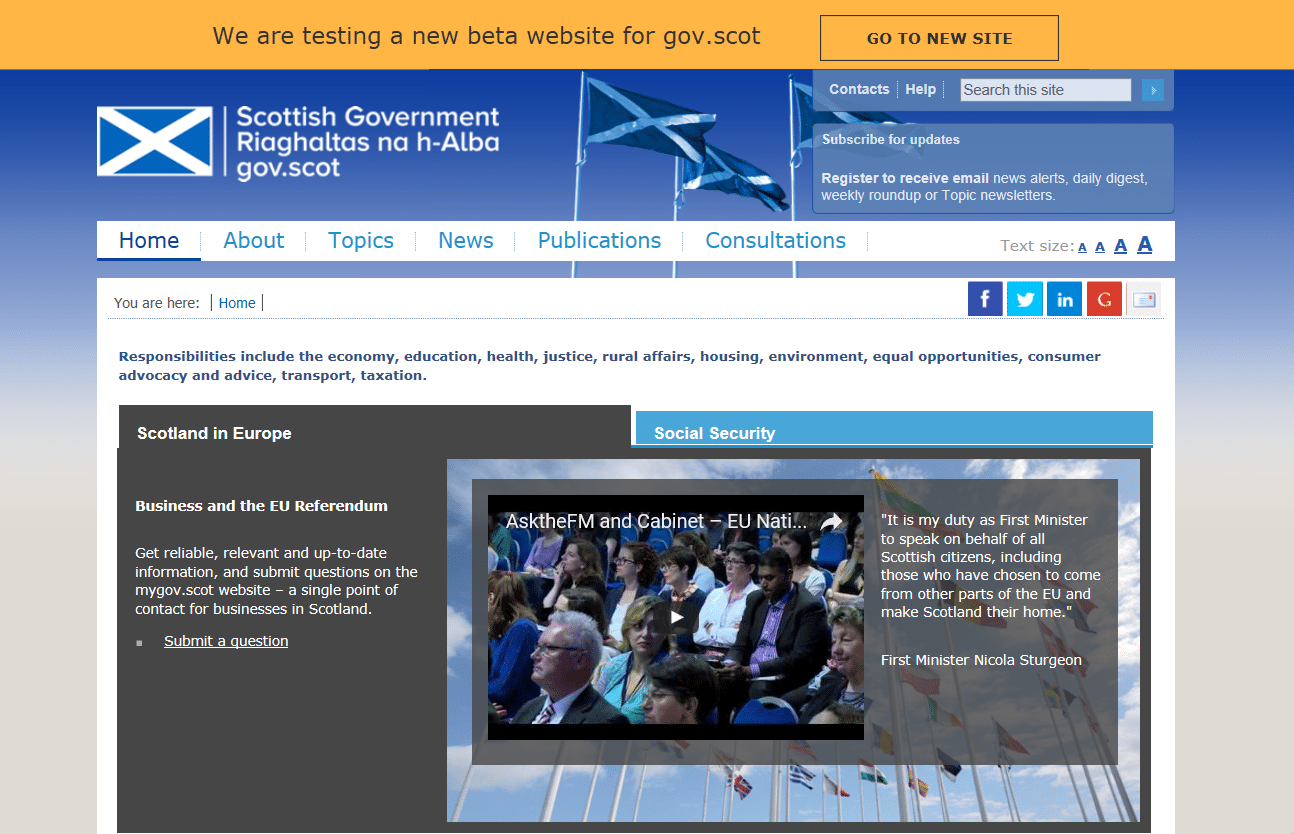Select second smallest text size A
Viewport: 1294px width, 834px height.
(x=1100, y=246)
